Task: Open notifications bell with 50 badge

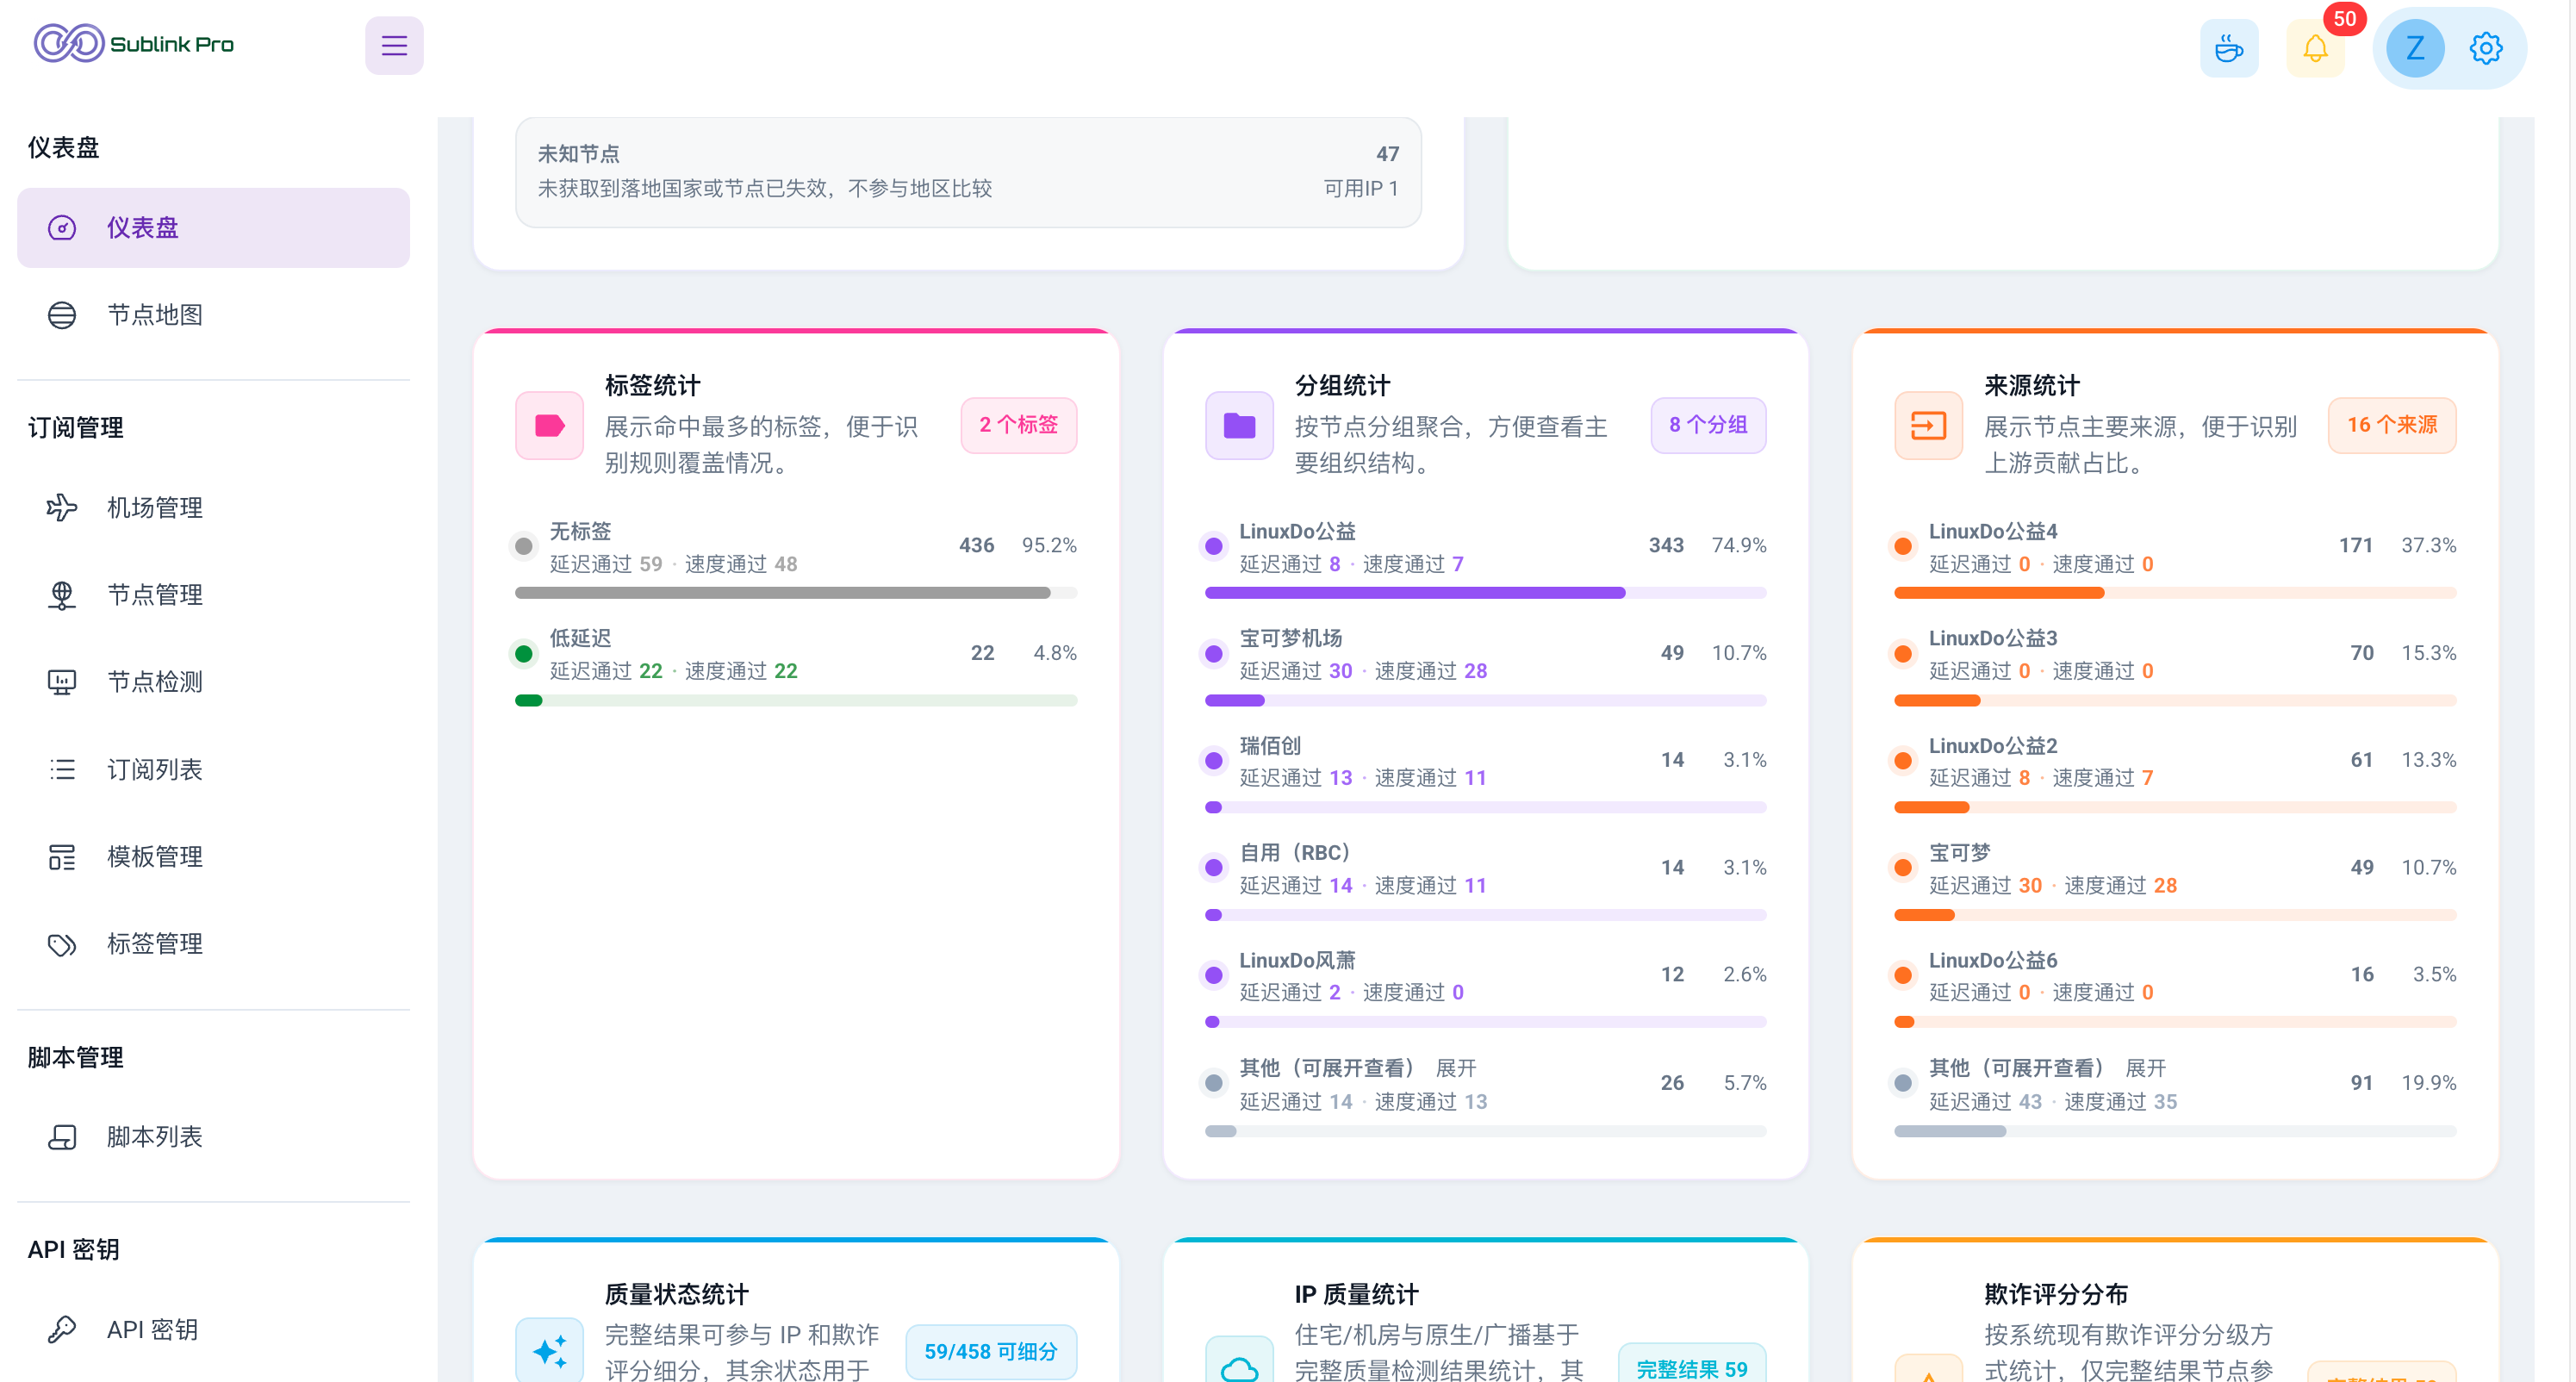Action: pyautogui.click(x=2316, y=48)
